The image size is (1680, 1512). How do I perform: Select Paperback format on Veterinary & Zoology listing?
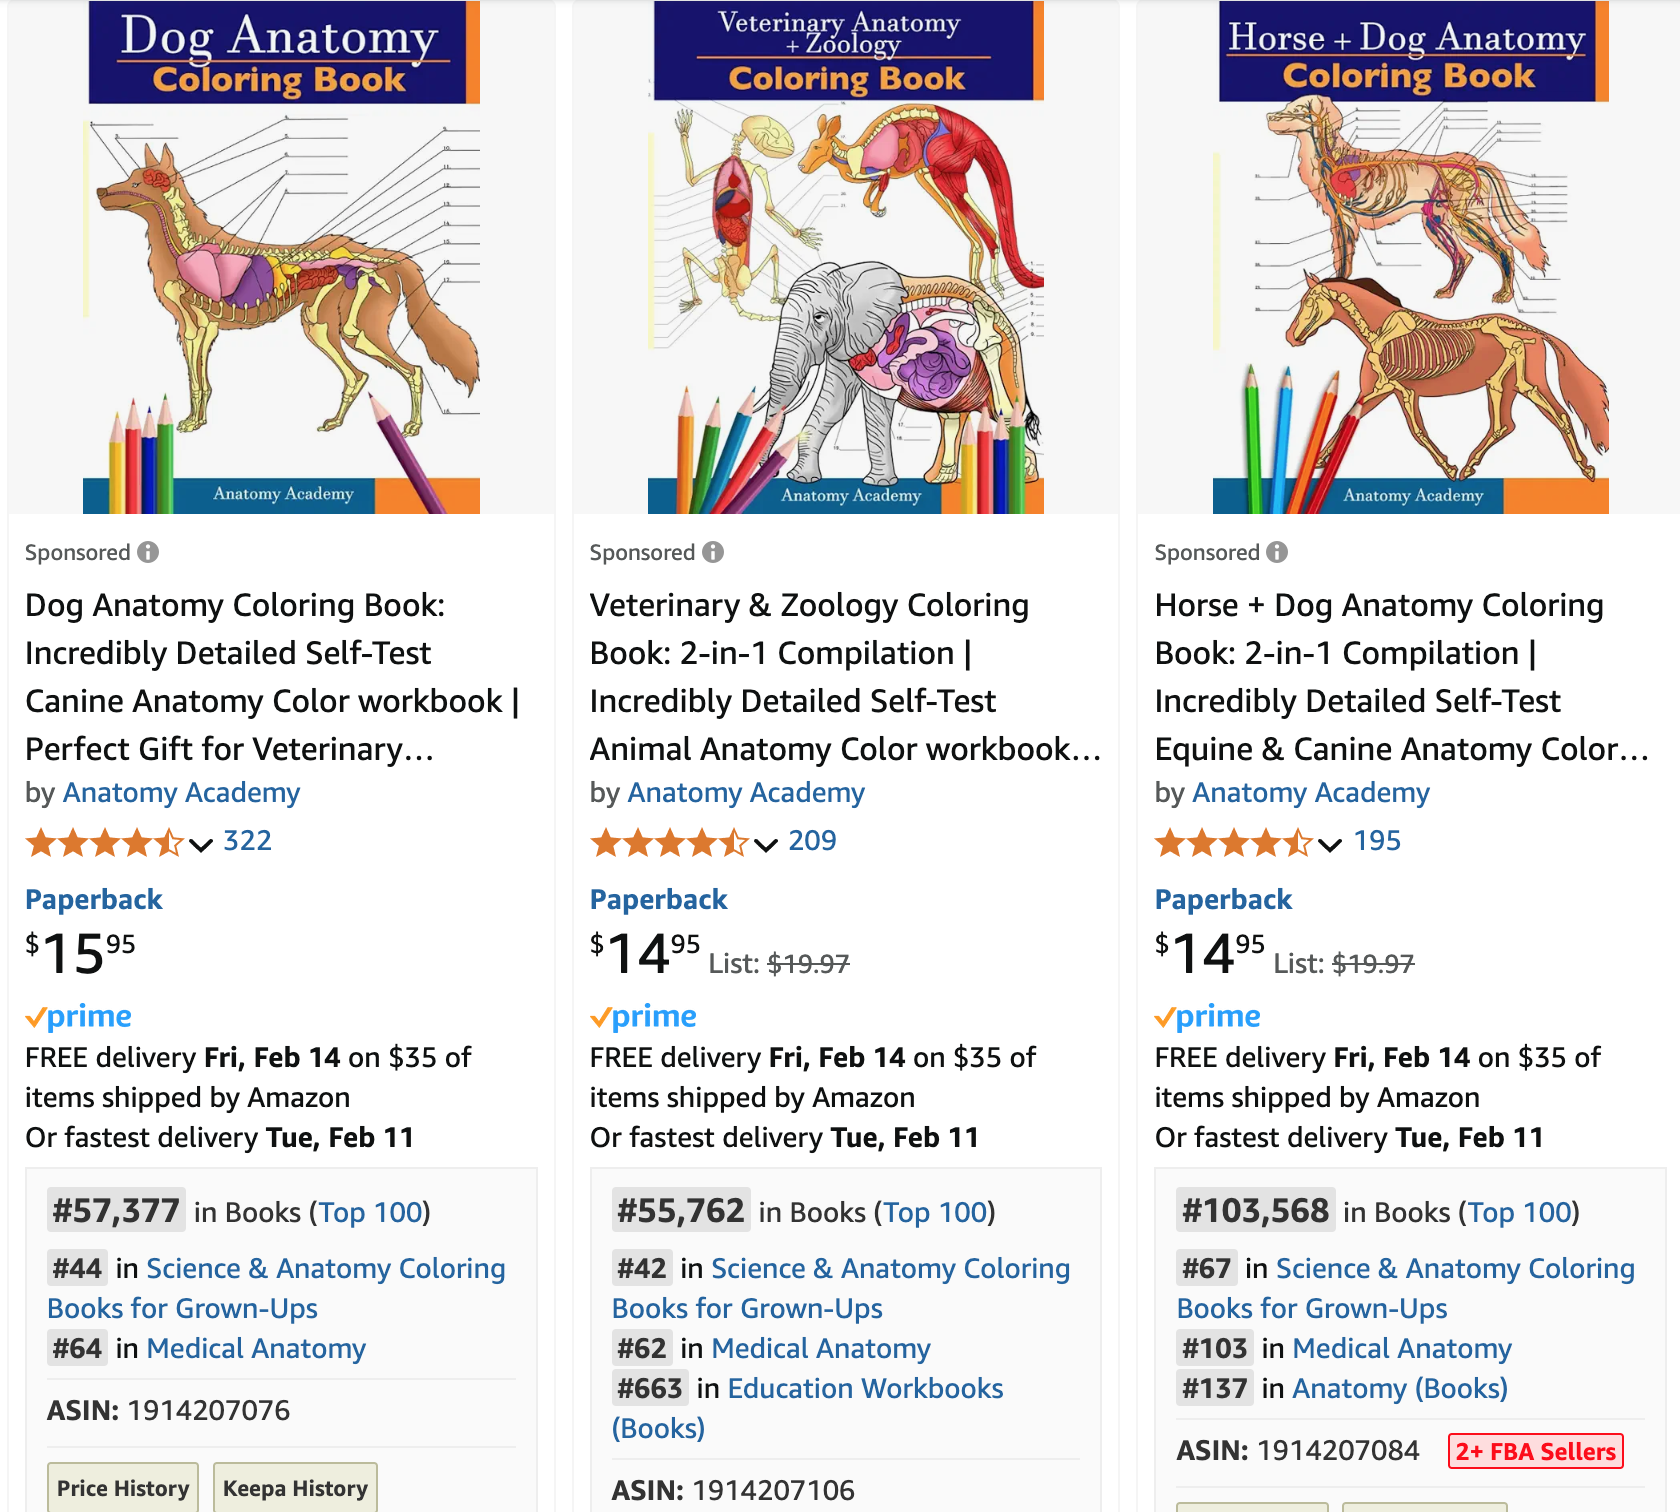(658, 900)
